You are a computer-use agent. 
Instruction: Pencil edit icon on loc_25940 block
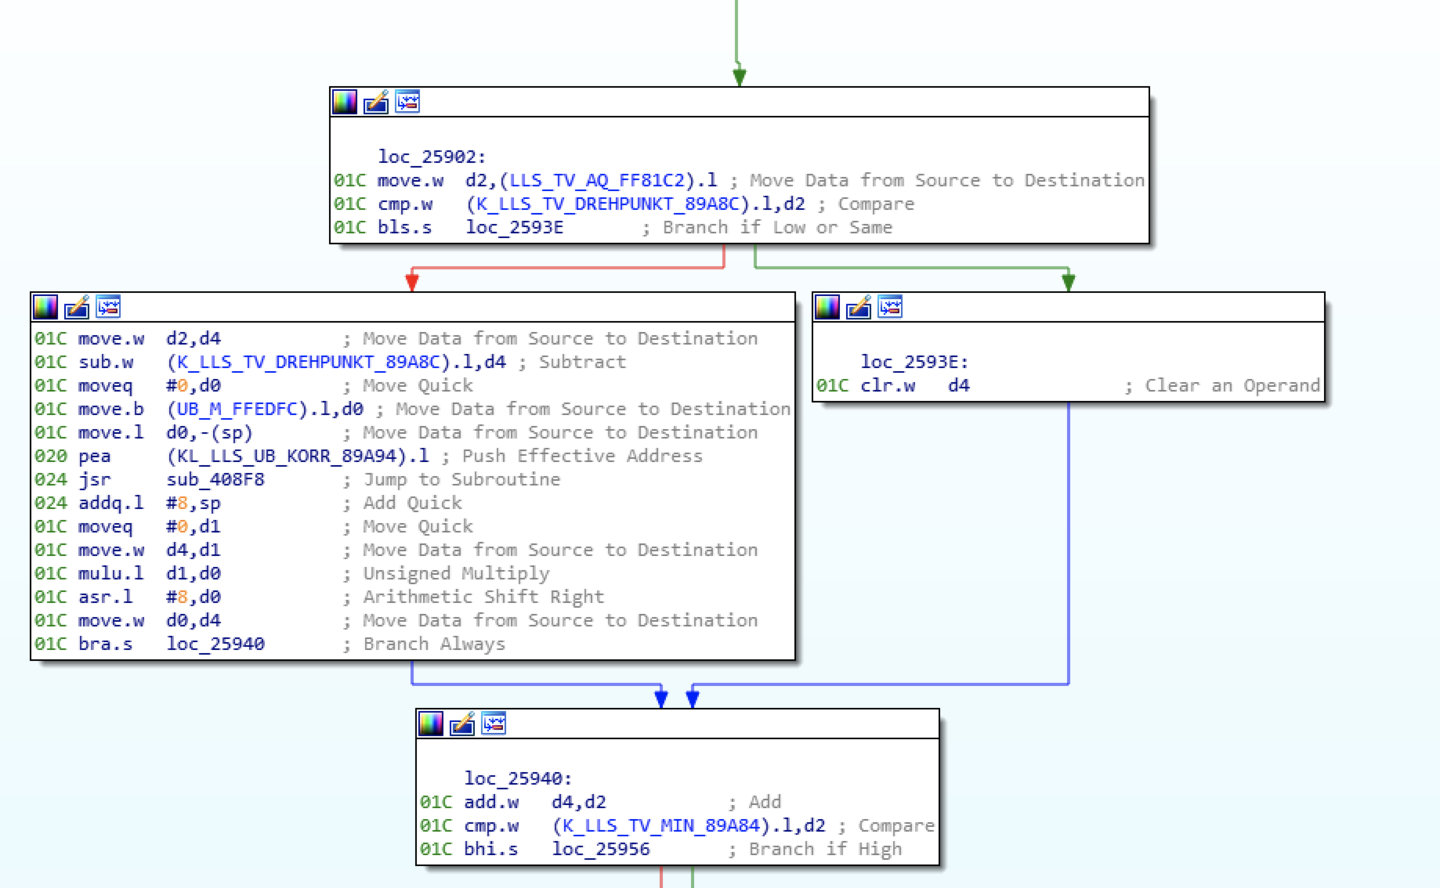[462, 724]
